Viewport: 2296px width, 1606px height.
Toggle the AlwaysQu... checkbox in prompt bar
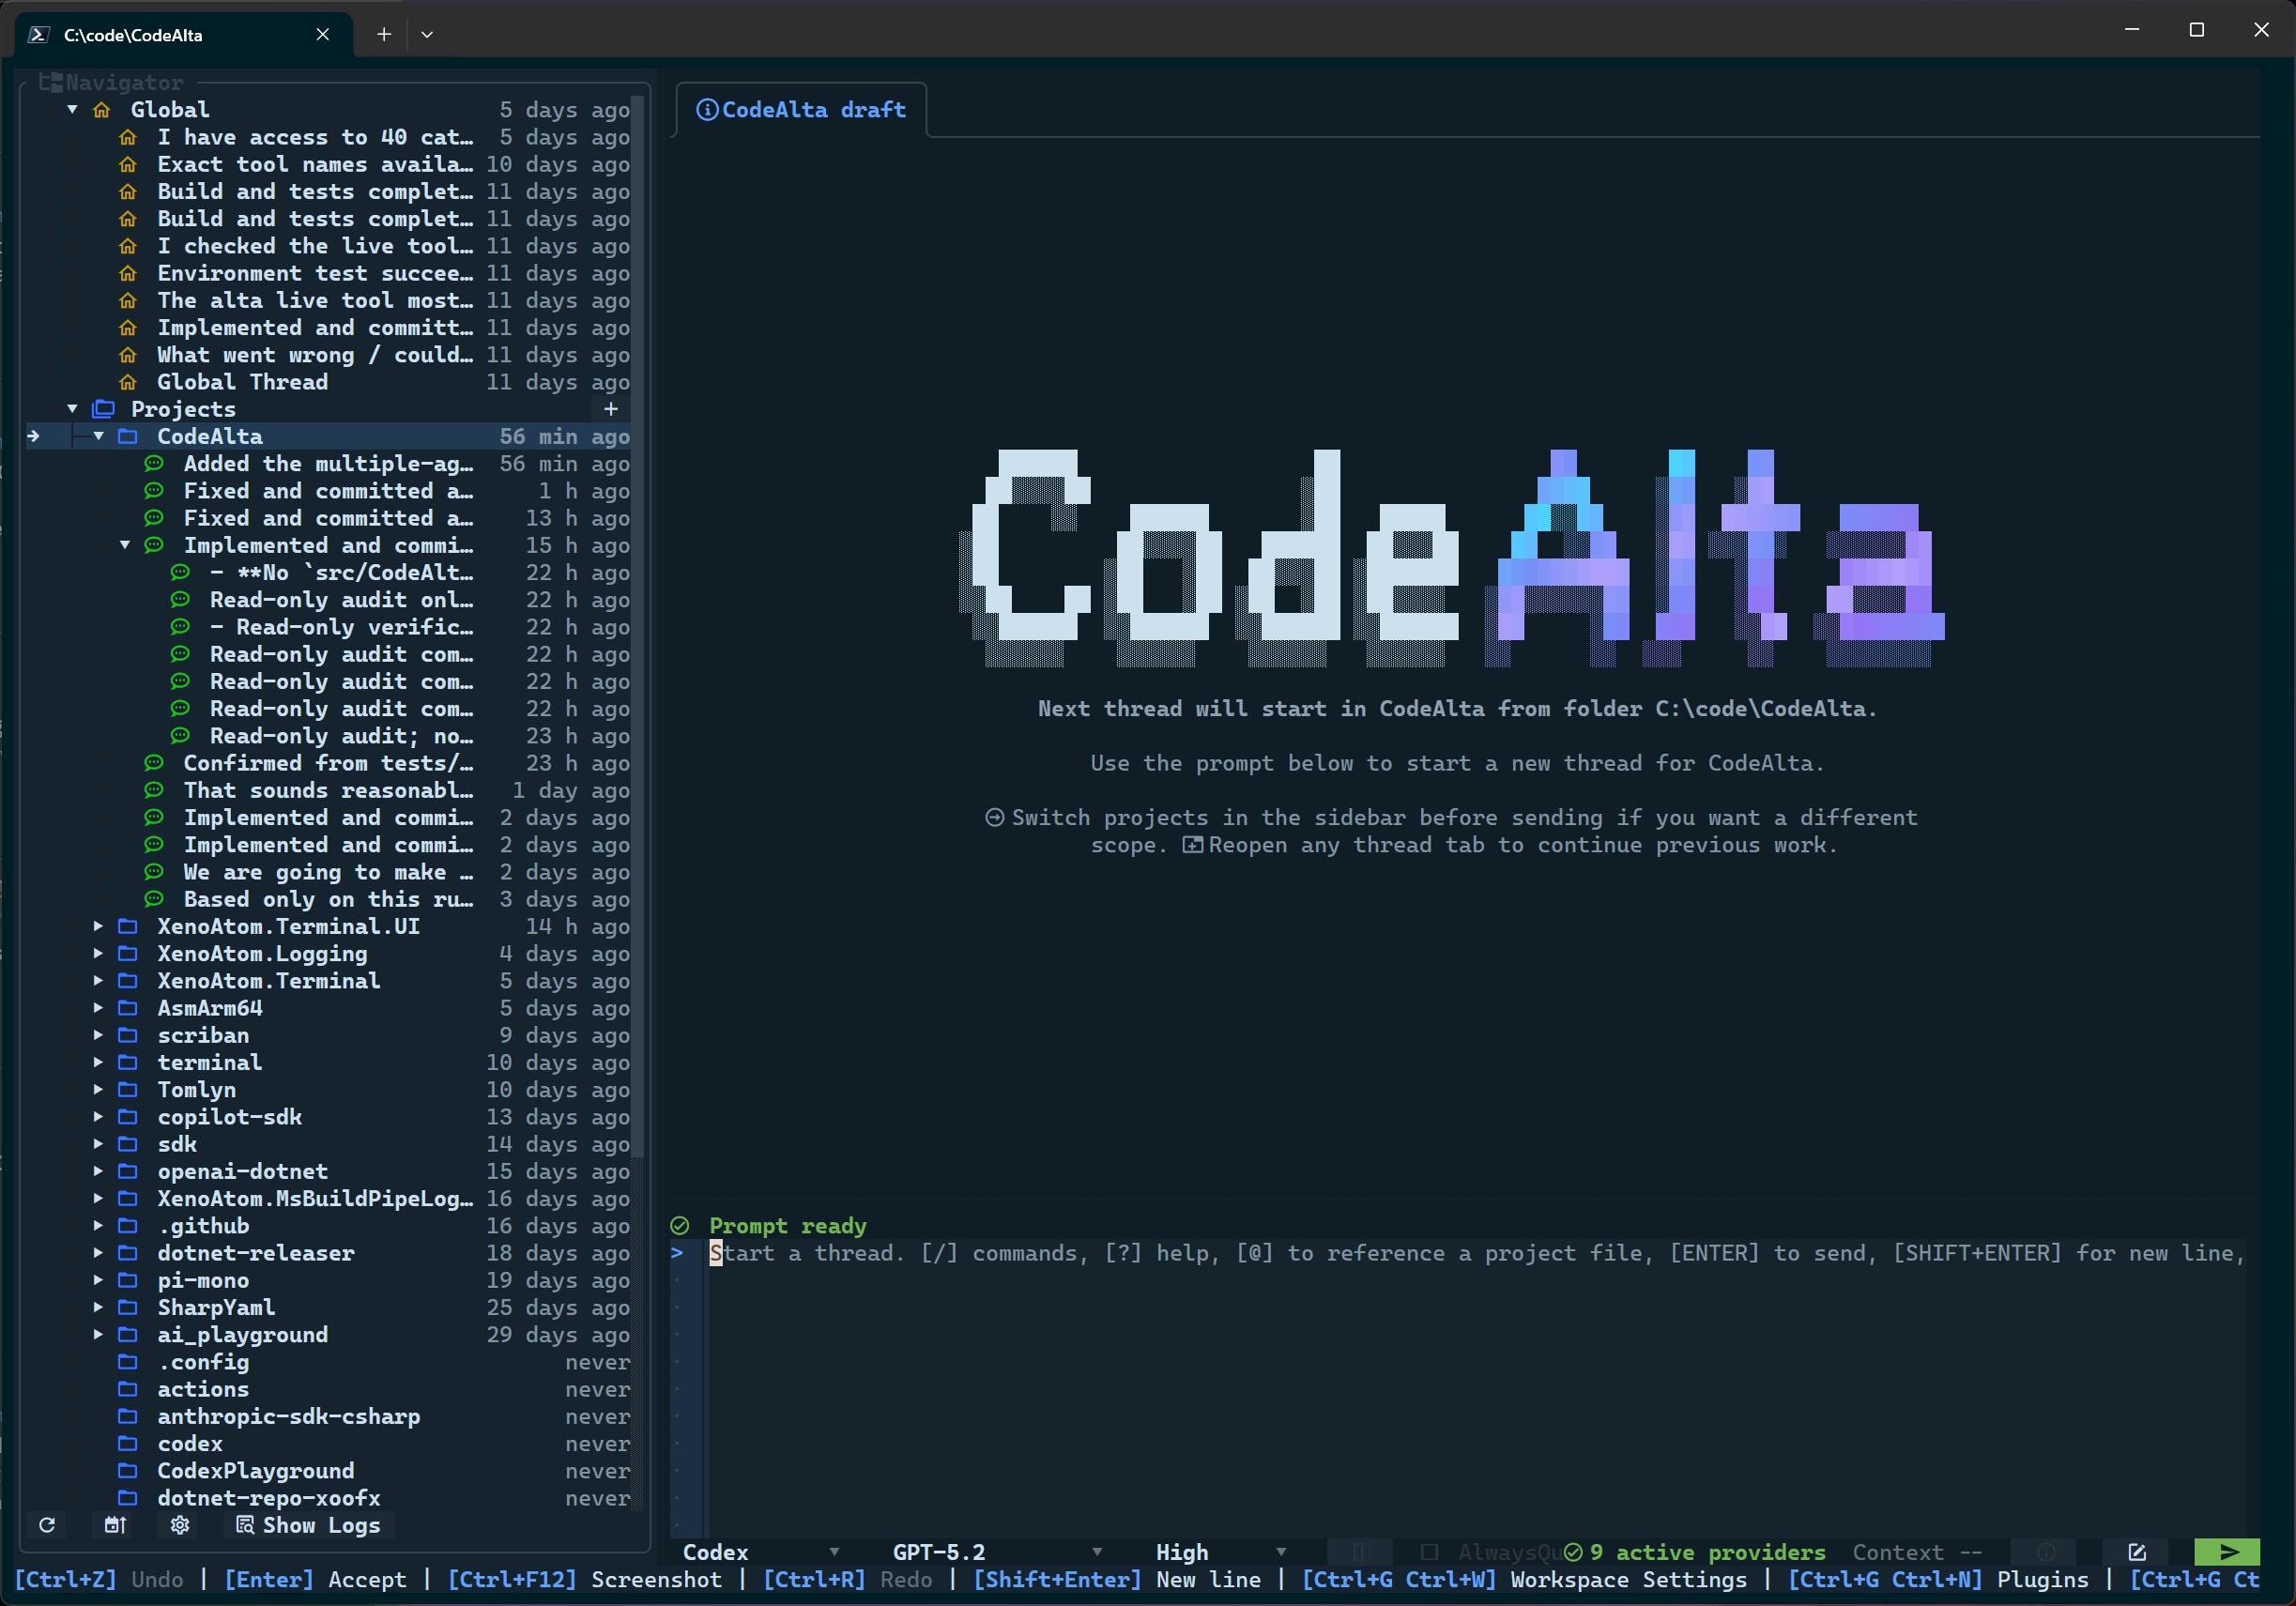(x=1429, y=1552)
